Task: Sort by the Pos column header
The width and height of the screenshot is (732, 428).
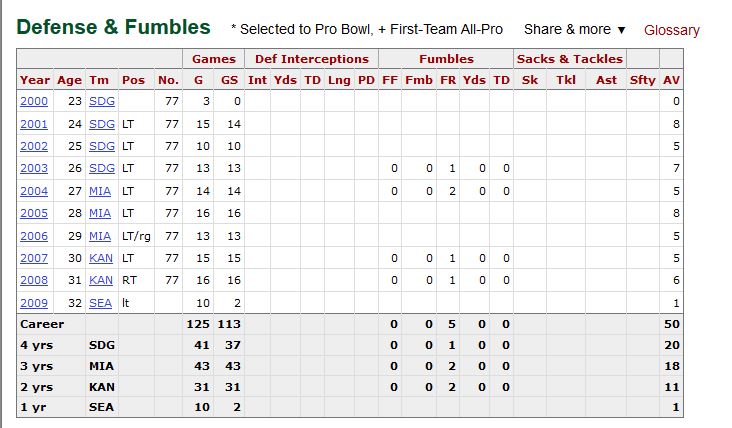Action: click(133, 79)
